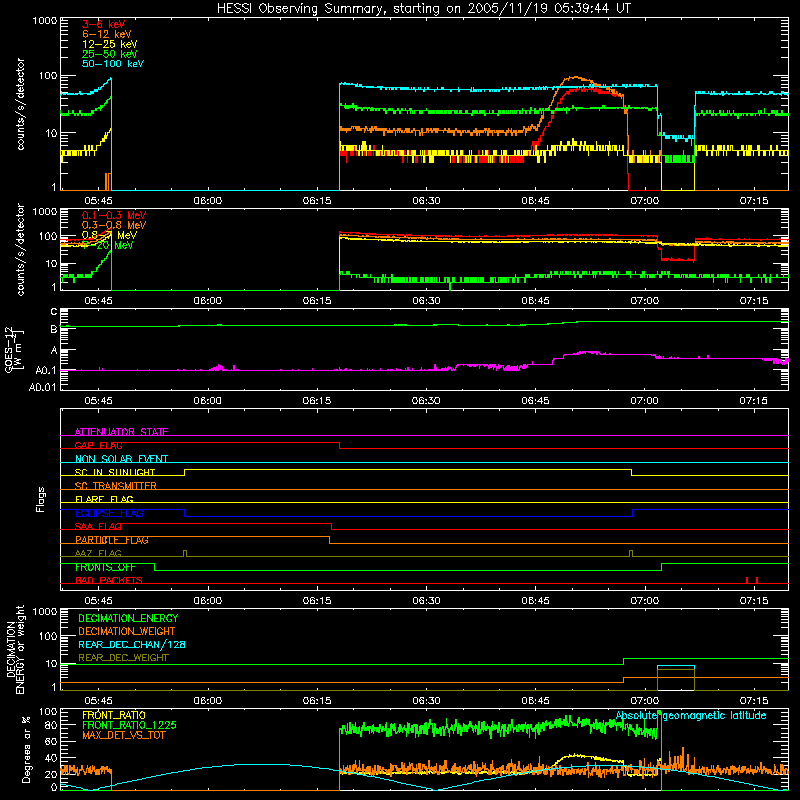Click 06:30 tick label under GOES-12 panel
The height and width of the screenshot is (800, 800).
point(426,401)
